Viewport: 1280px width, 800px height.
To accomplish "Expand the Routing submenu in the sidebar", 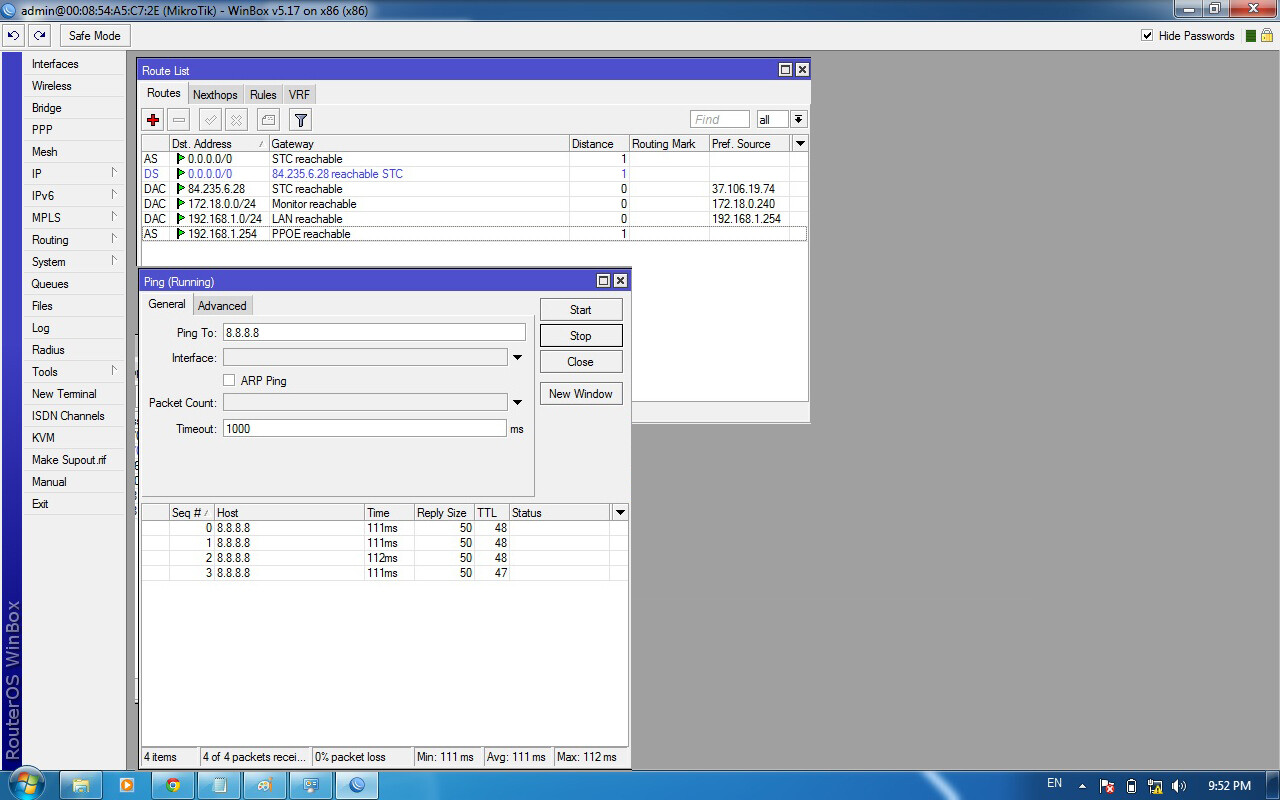I will pyautogui.click(x=114, y=239).
